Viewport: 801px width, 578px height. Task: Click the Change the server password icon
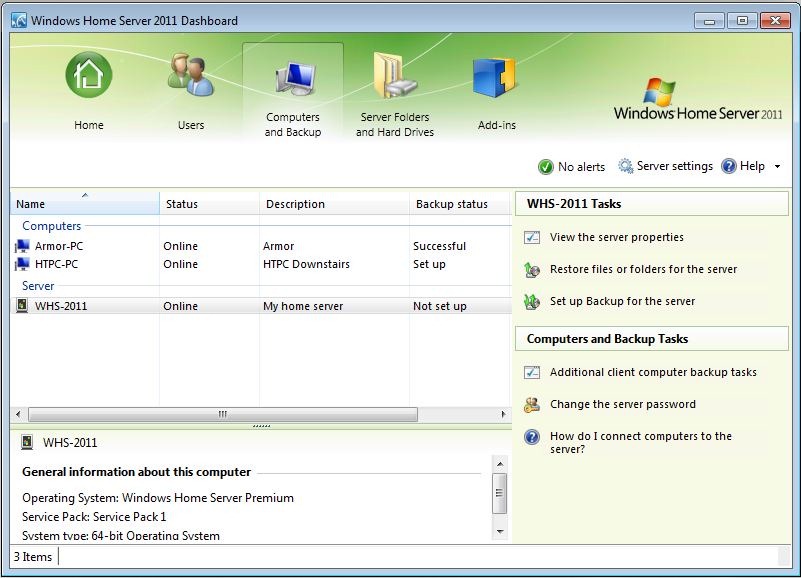coord(532,404)
